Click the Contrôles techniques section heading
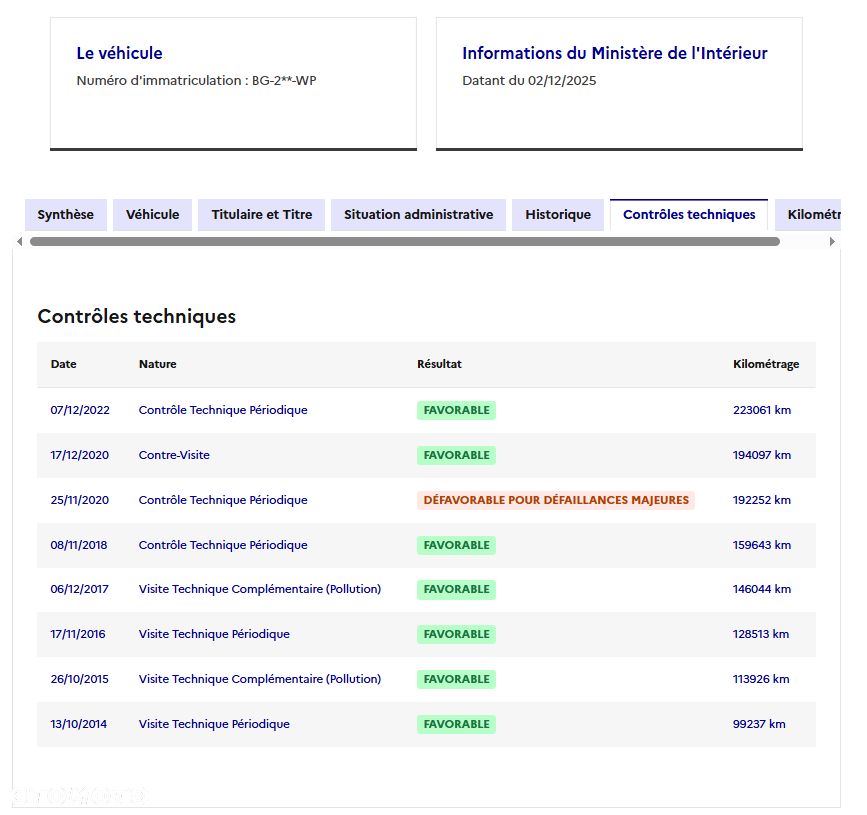Screen dimensions: 867x815 pos(137,316)
